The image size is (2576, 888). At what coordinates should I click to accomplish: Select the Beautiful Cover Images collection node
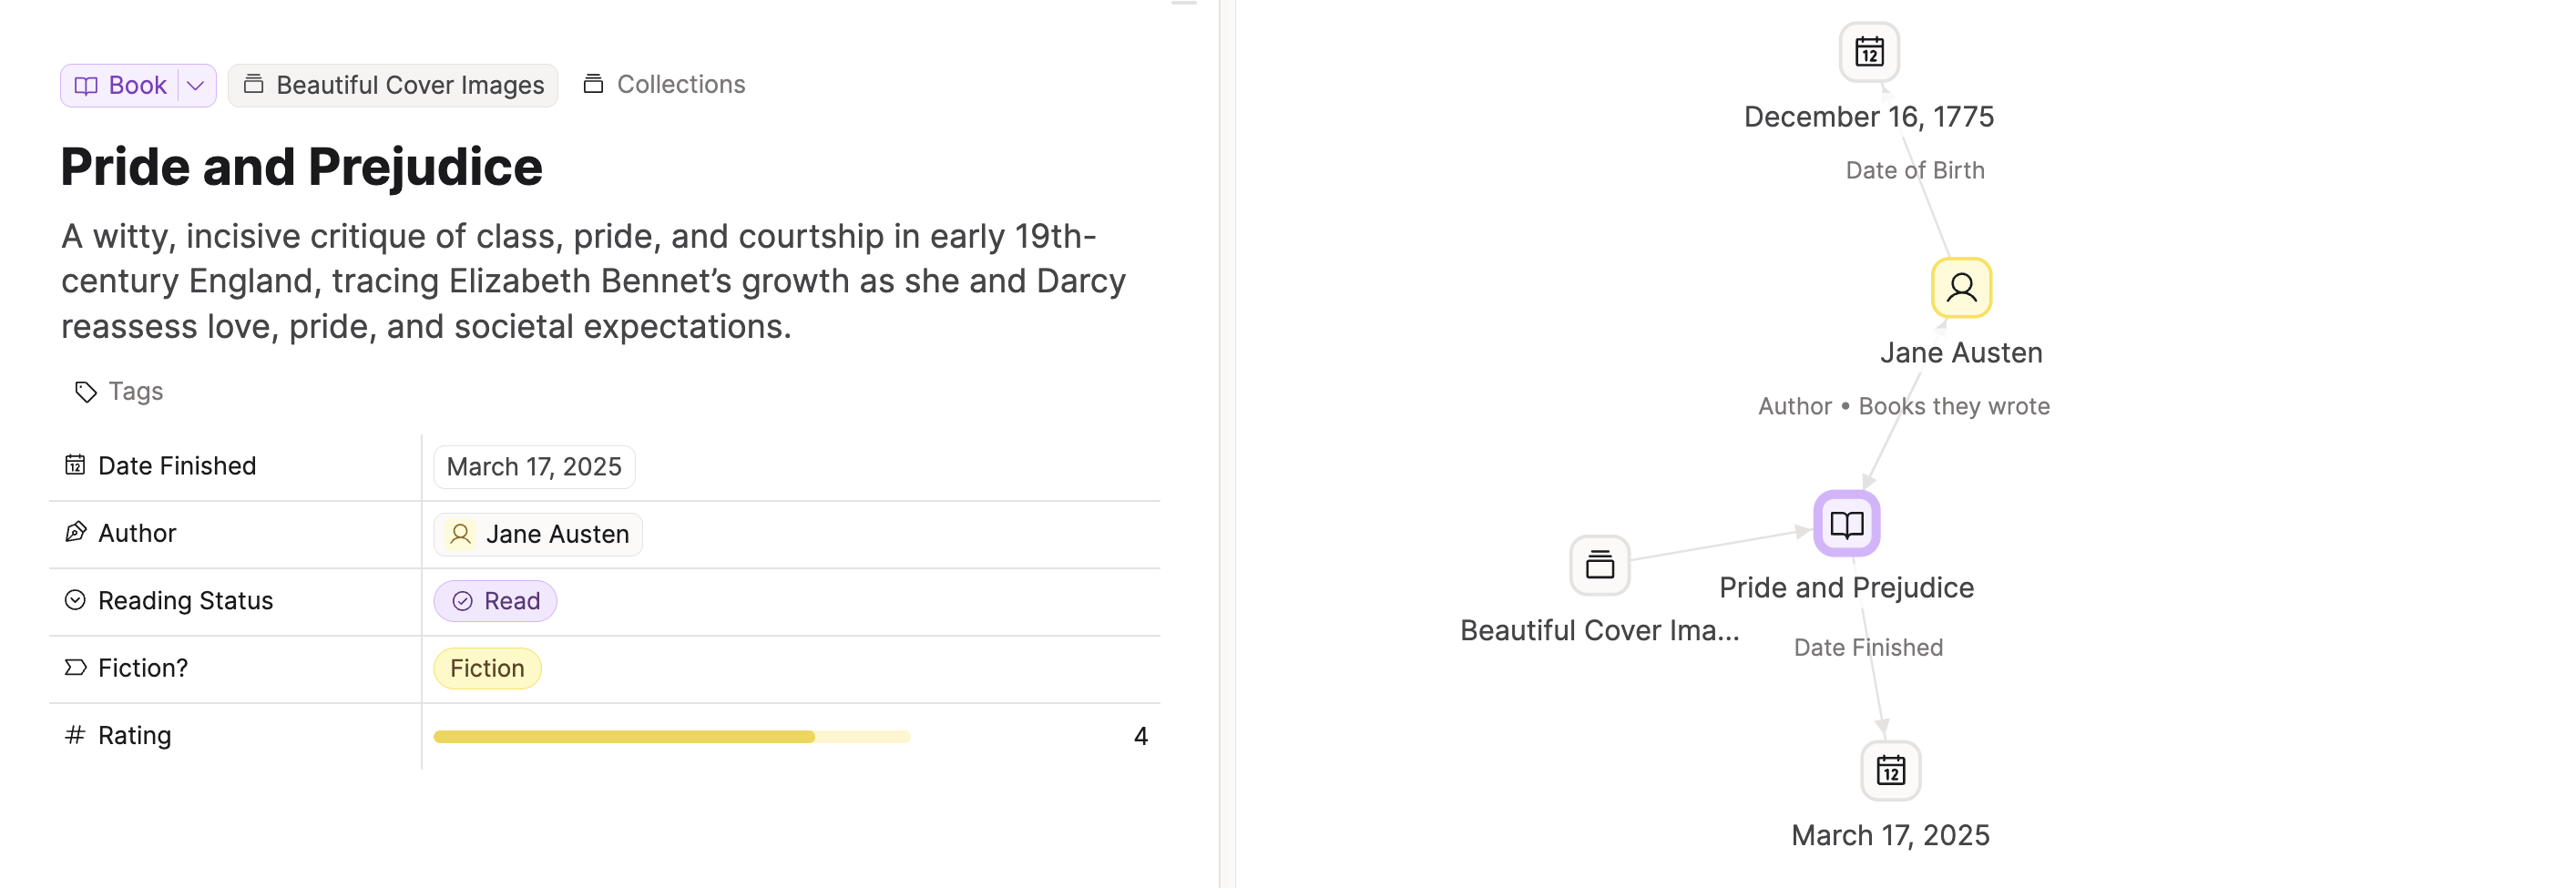click(1599, 566)
